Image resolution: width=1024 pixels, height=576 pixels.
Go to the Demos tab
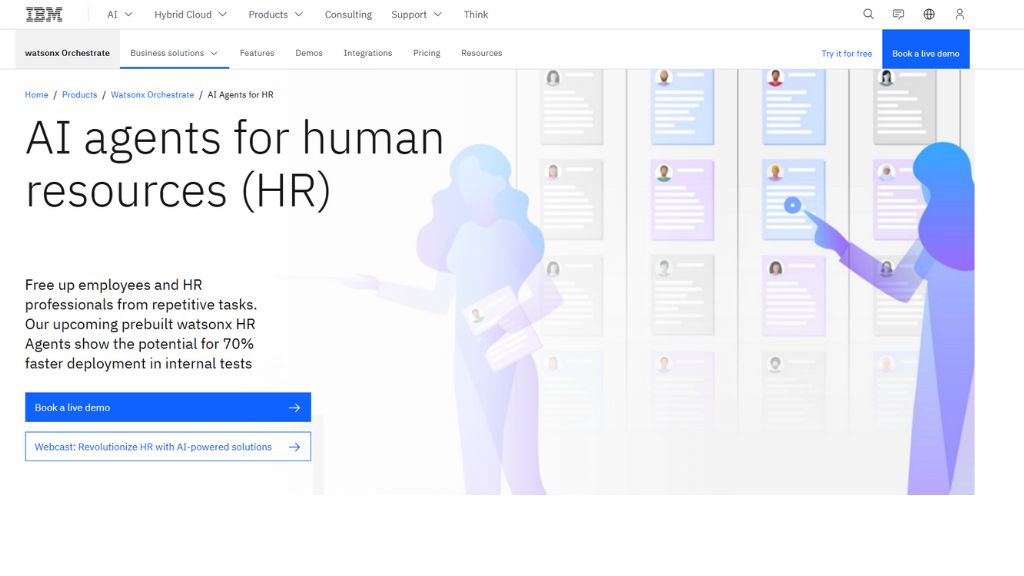click(309, 53)
